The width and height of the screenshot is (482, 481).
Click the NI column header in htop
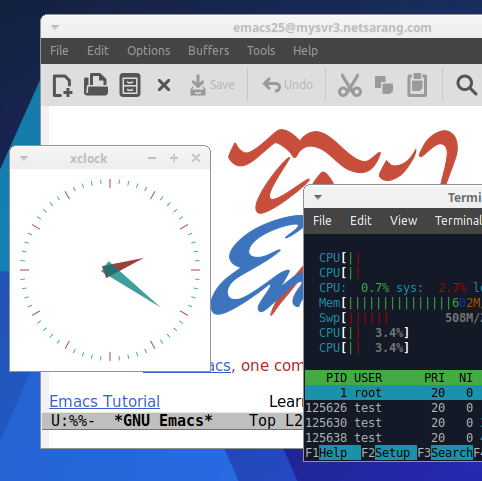click(x=466, y=378)
